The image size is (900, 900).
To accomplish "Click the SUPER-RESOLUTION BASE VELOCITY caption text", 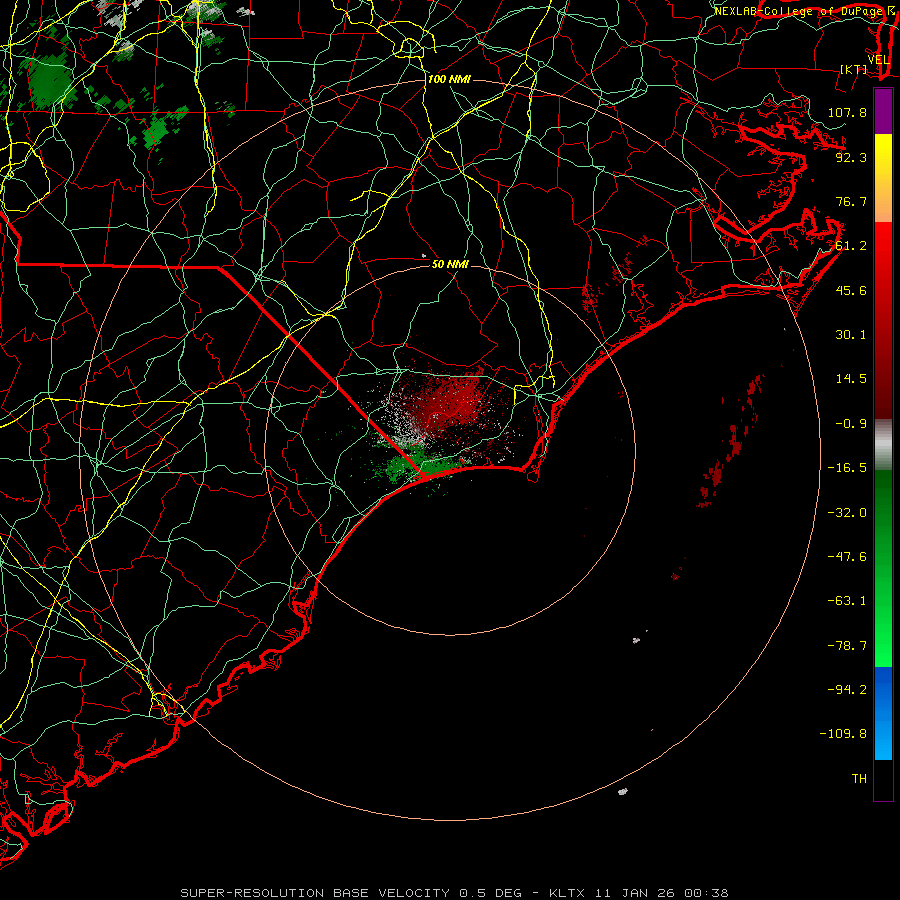I will click(x=315, y=893).
